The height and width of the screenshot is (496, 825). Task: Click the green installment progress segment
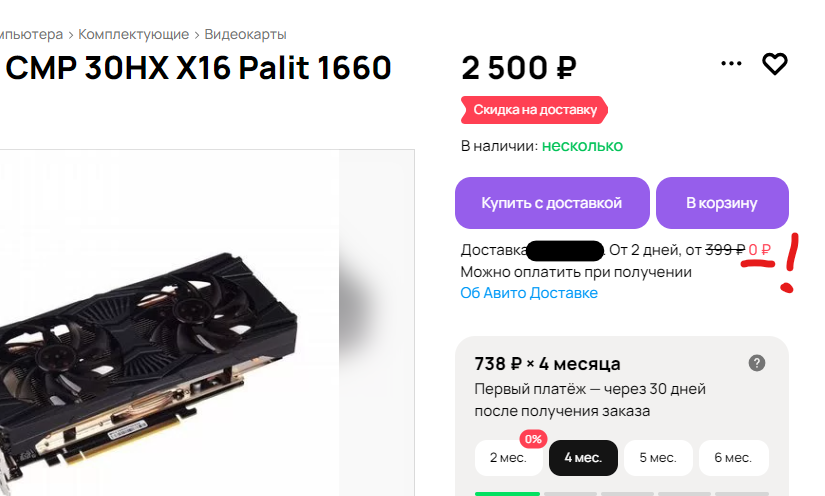[507, 494]
